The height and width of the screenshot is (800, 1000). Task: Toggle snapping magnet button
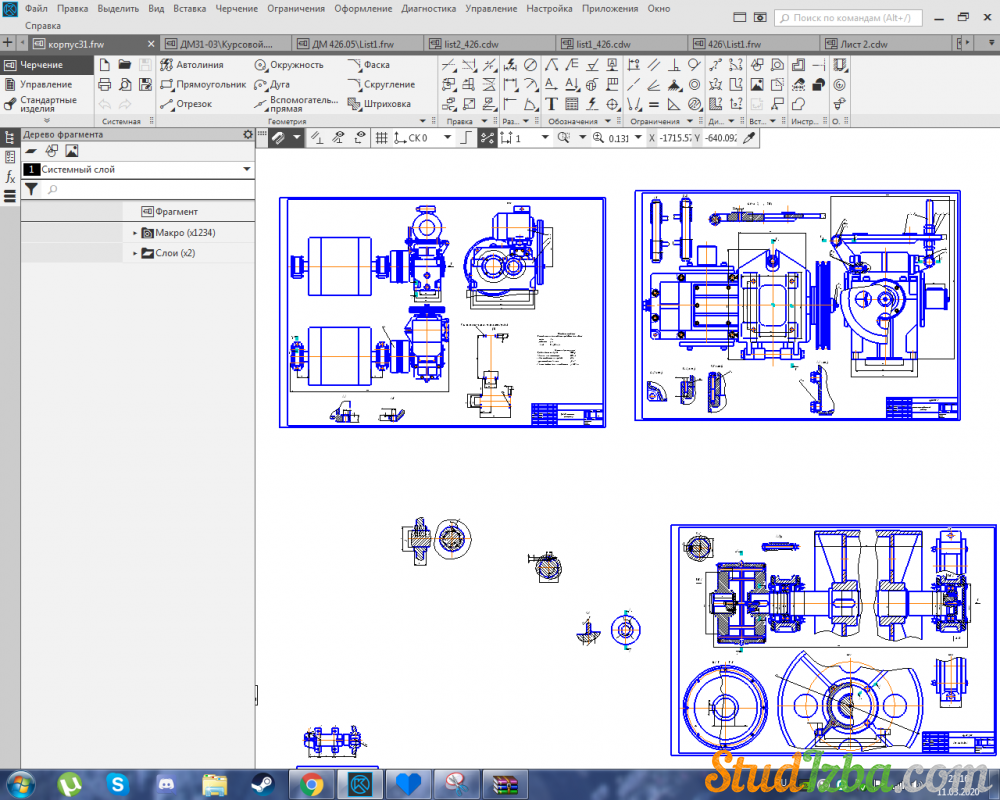pyautogui.click(x=280, y=138)
